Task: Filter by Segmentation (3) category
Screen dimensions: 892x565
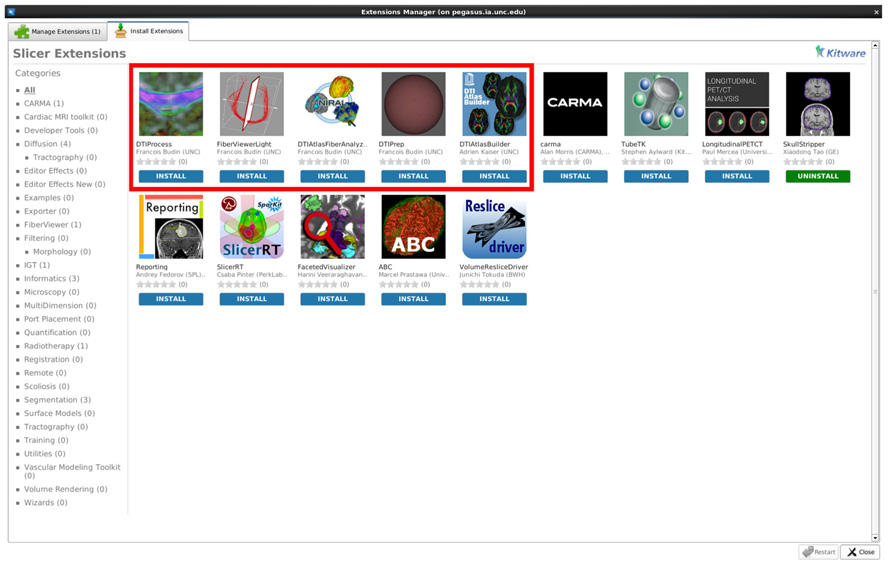Action: 57,400
